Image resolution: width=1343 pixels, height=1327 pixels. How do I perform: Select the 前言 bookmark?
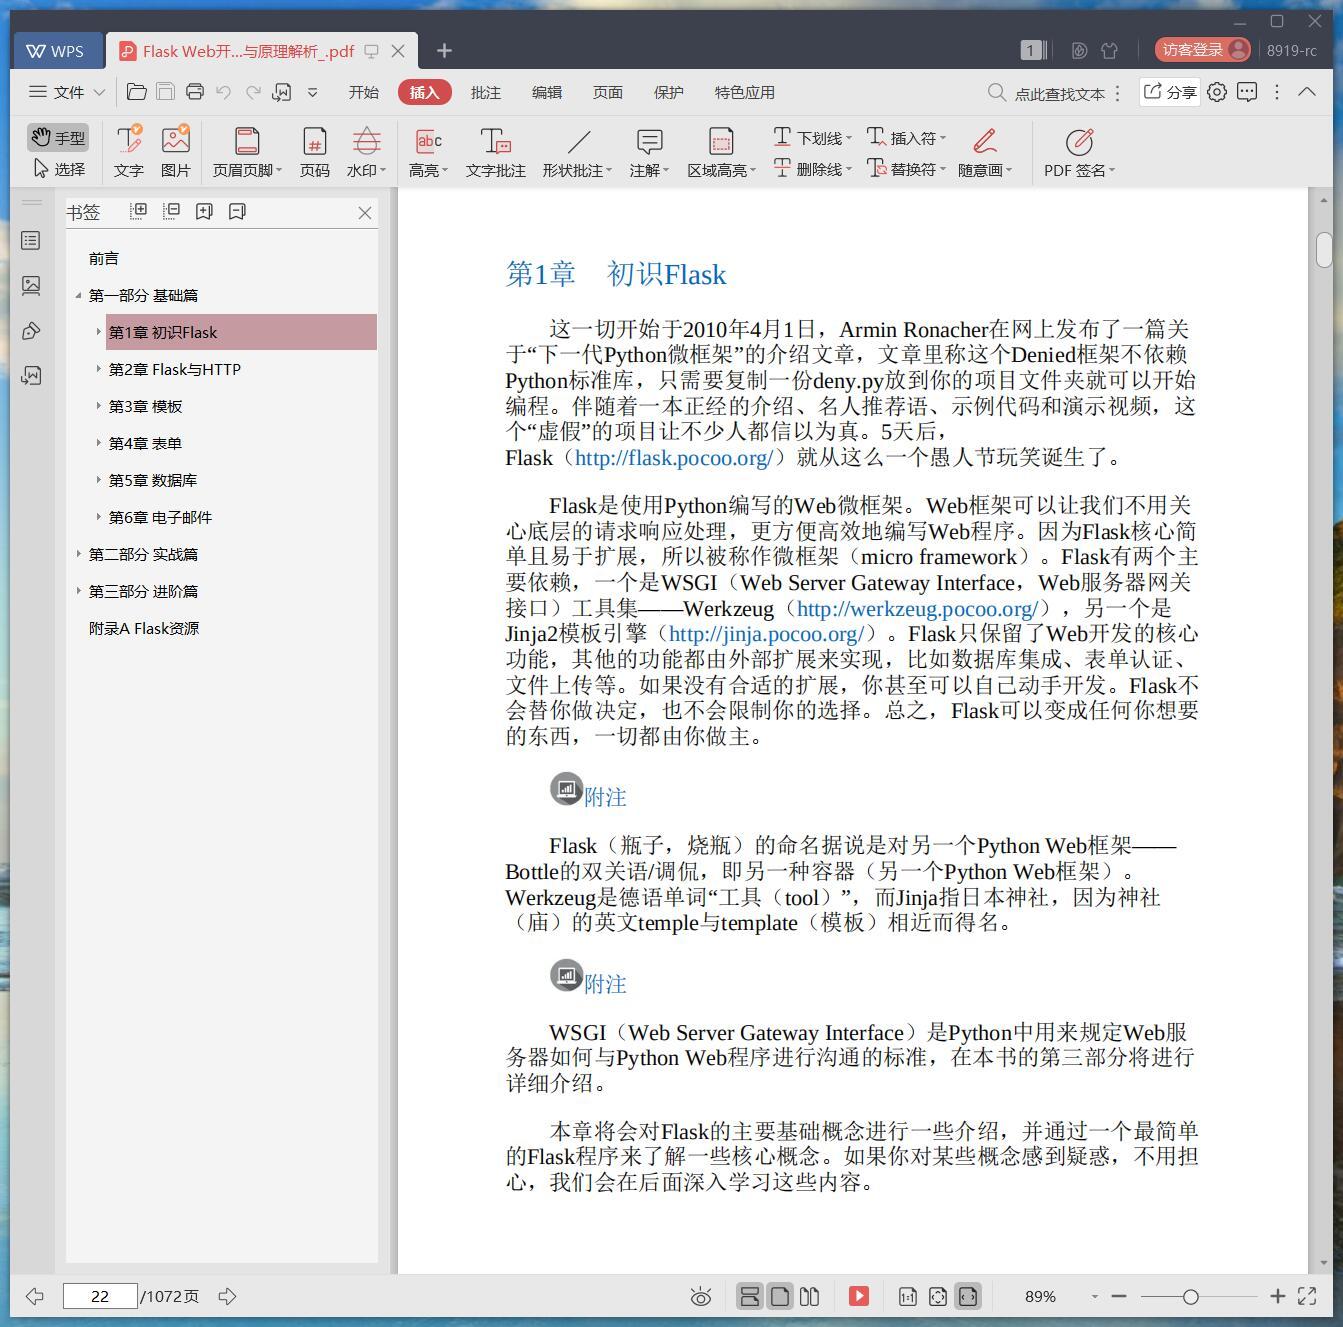[104, 258]
